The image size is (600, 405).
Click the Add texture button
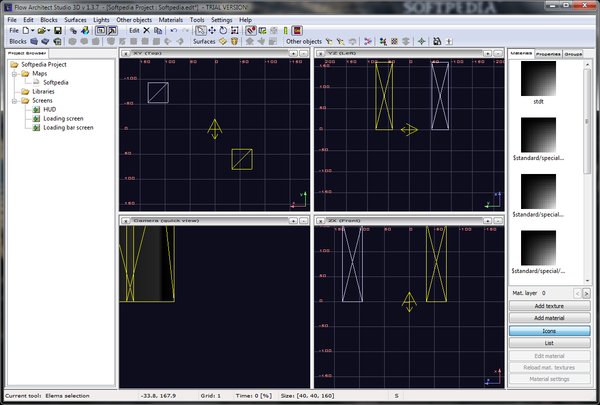tap(547, 305)
